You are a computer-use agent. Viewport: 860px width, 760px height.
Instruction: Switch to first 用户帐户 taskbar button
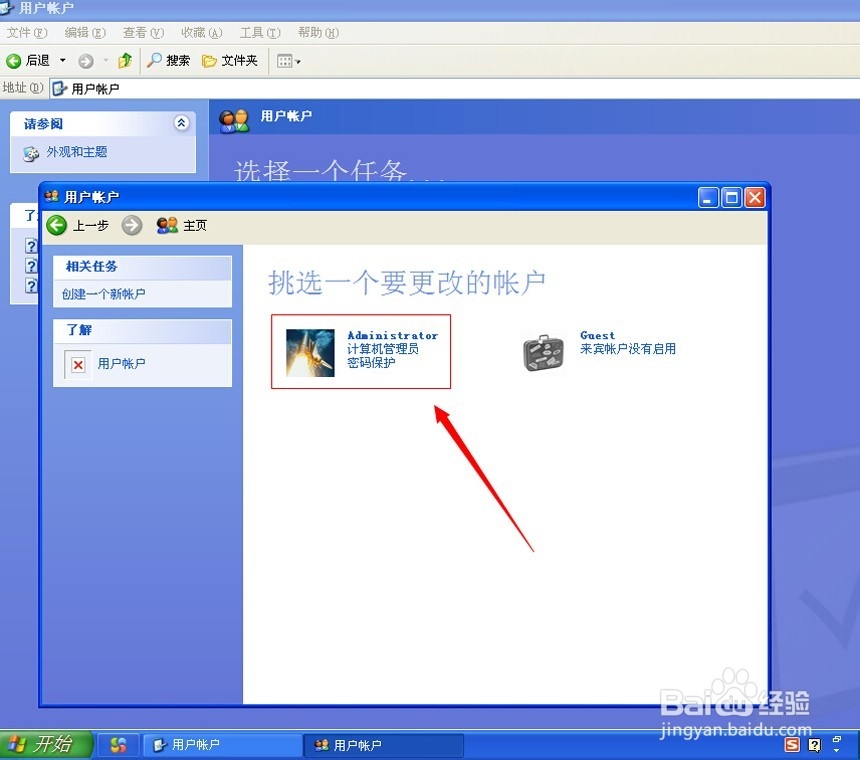222,745
